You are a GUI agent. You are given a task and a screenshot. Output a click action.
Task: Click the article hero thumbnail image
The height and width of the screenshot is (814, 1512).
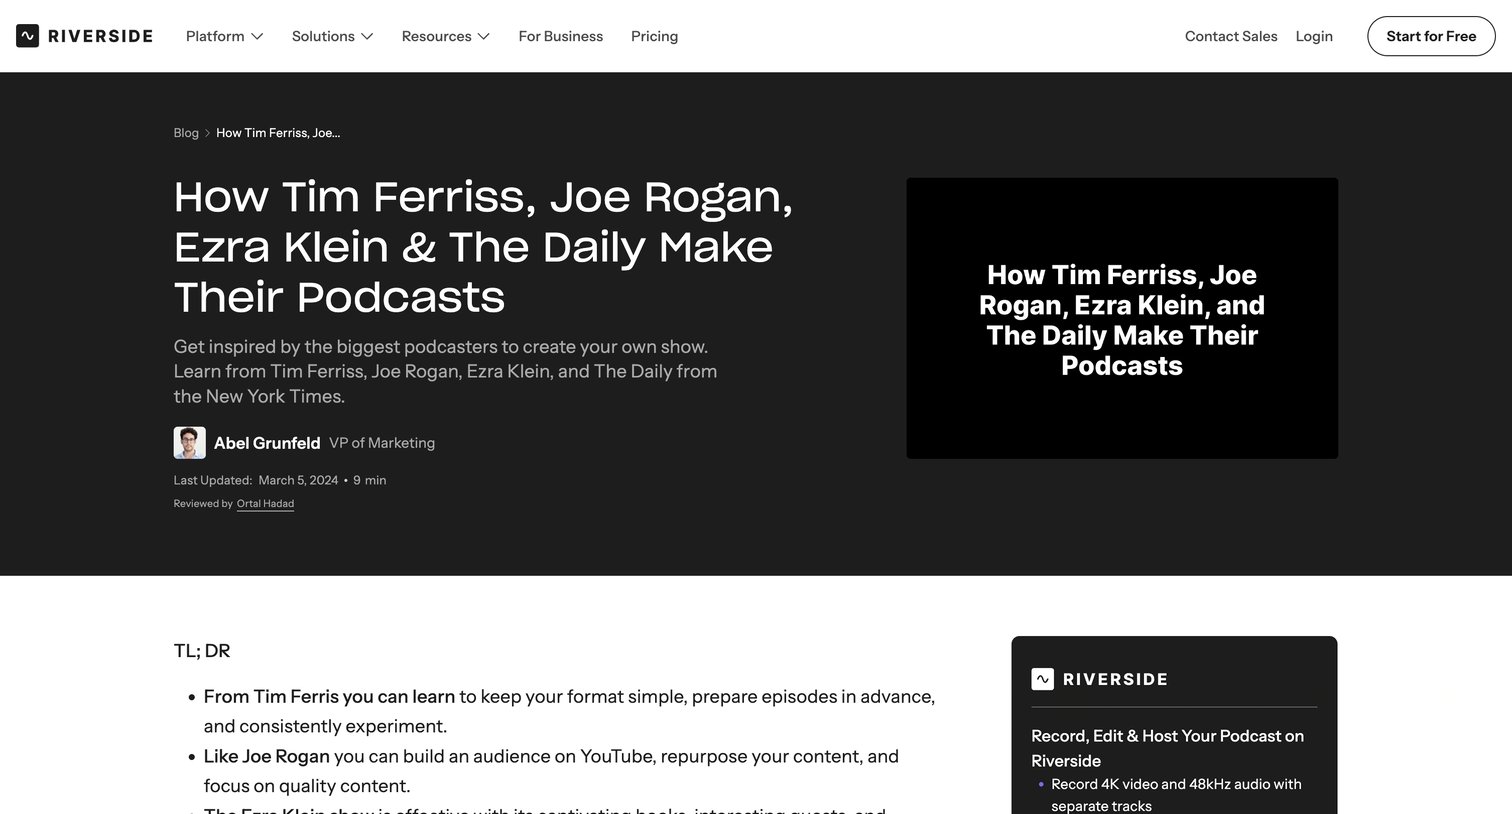(1122, 318)
